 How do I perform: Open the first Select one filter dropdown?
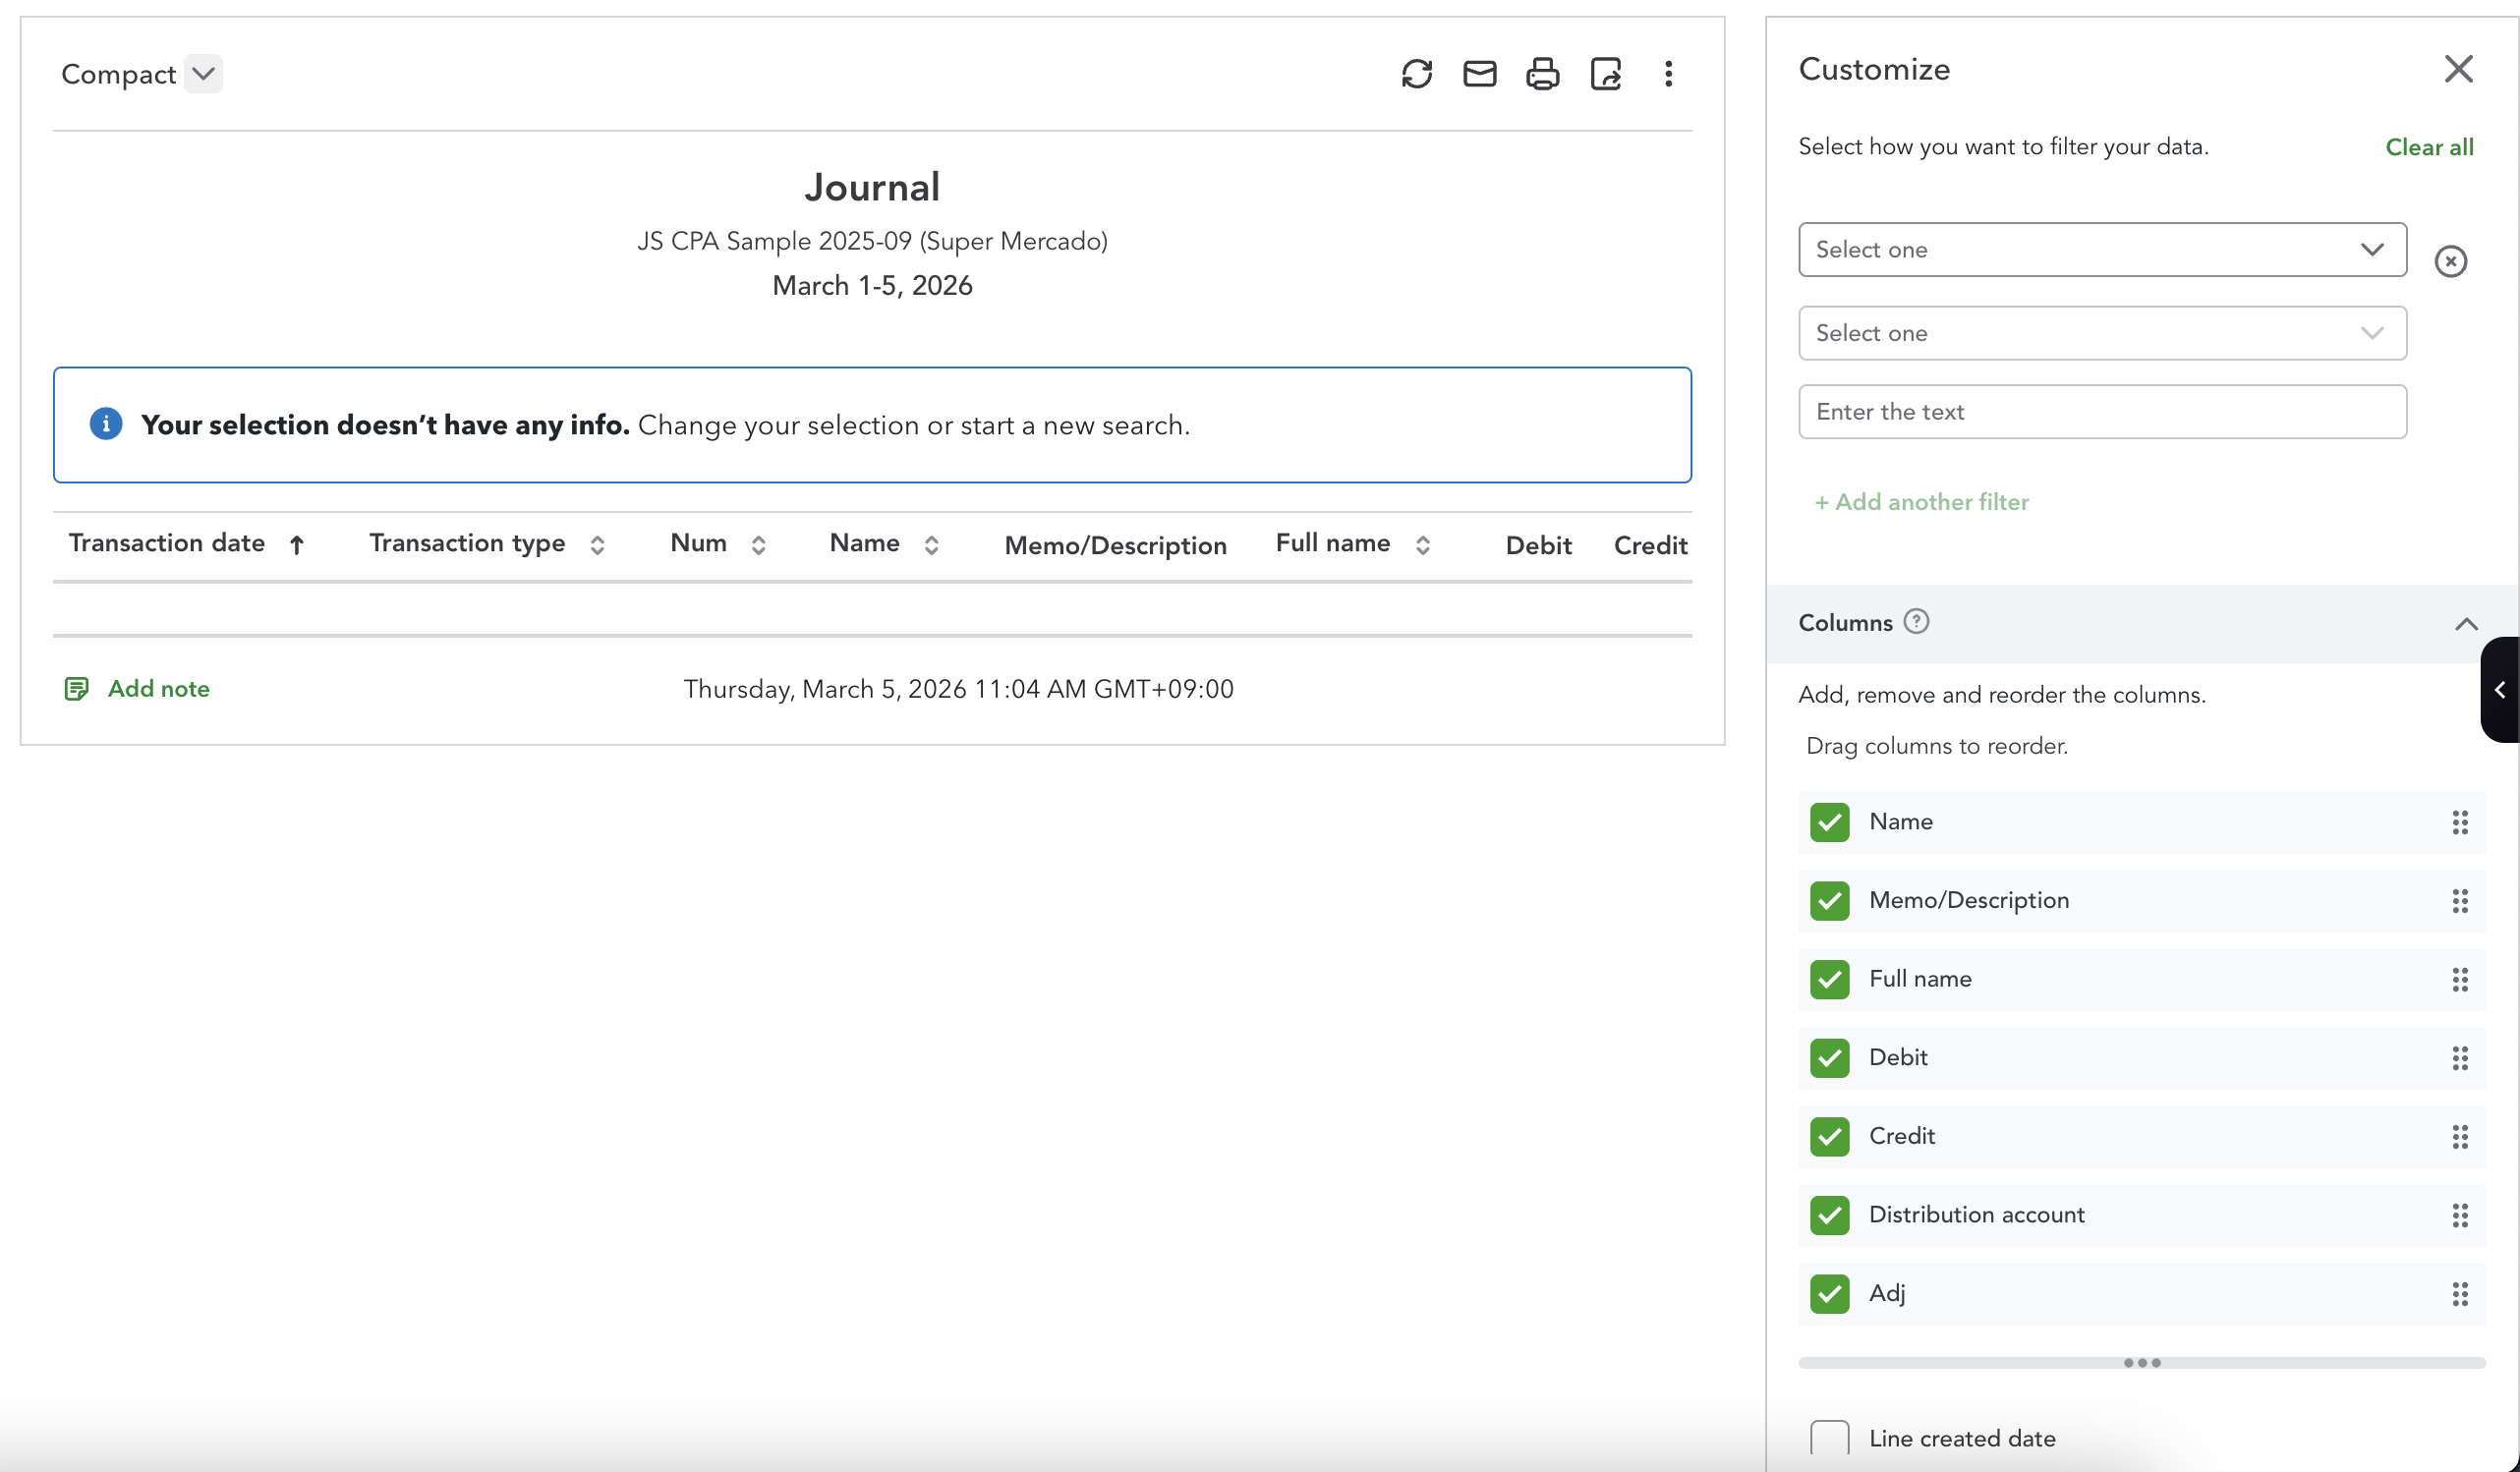tap(2101, 250)
